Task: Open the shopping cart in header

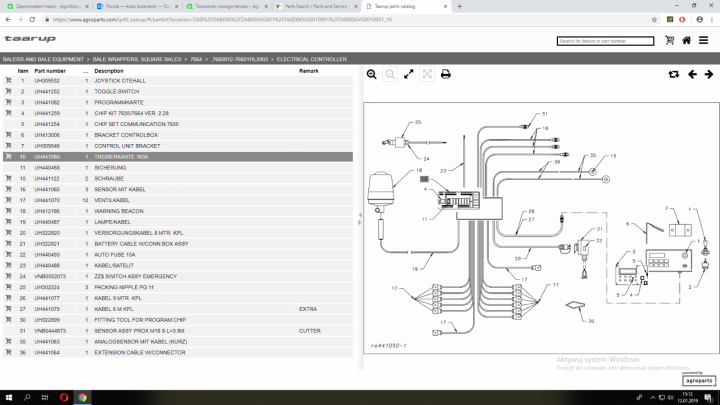Action: point(669,41)
